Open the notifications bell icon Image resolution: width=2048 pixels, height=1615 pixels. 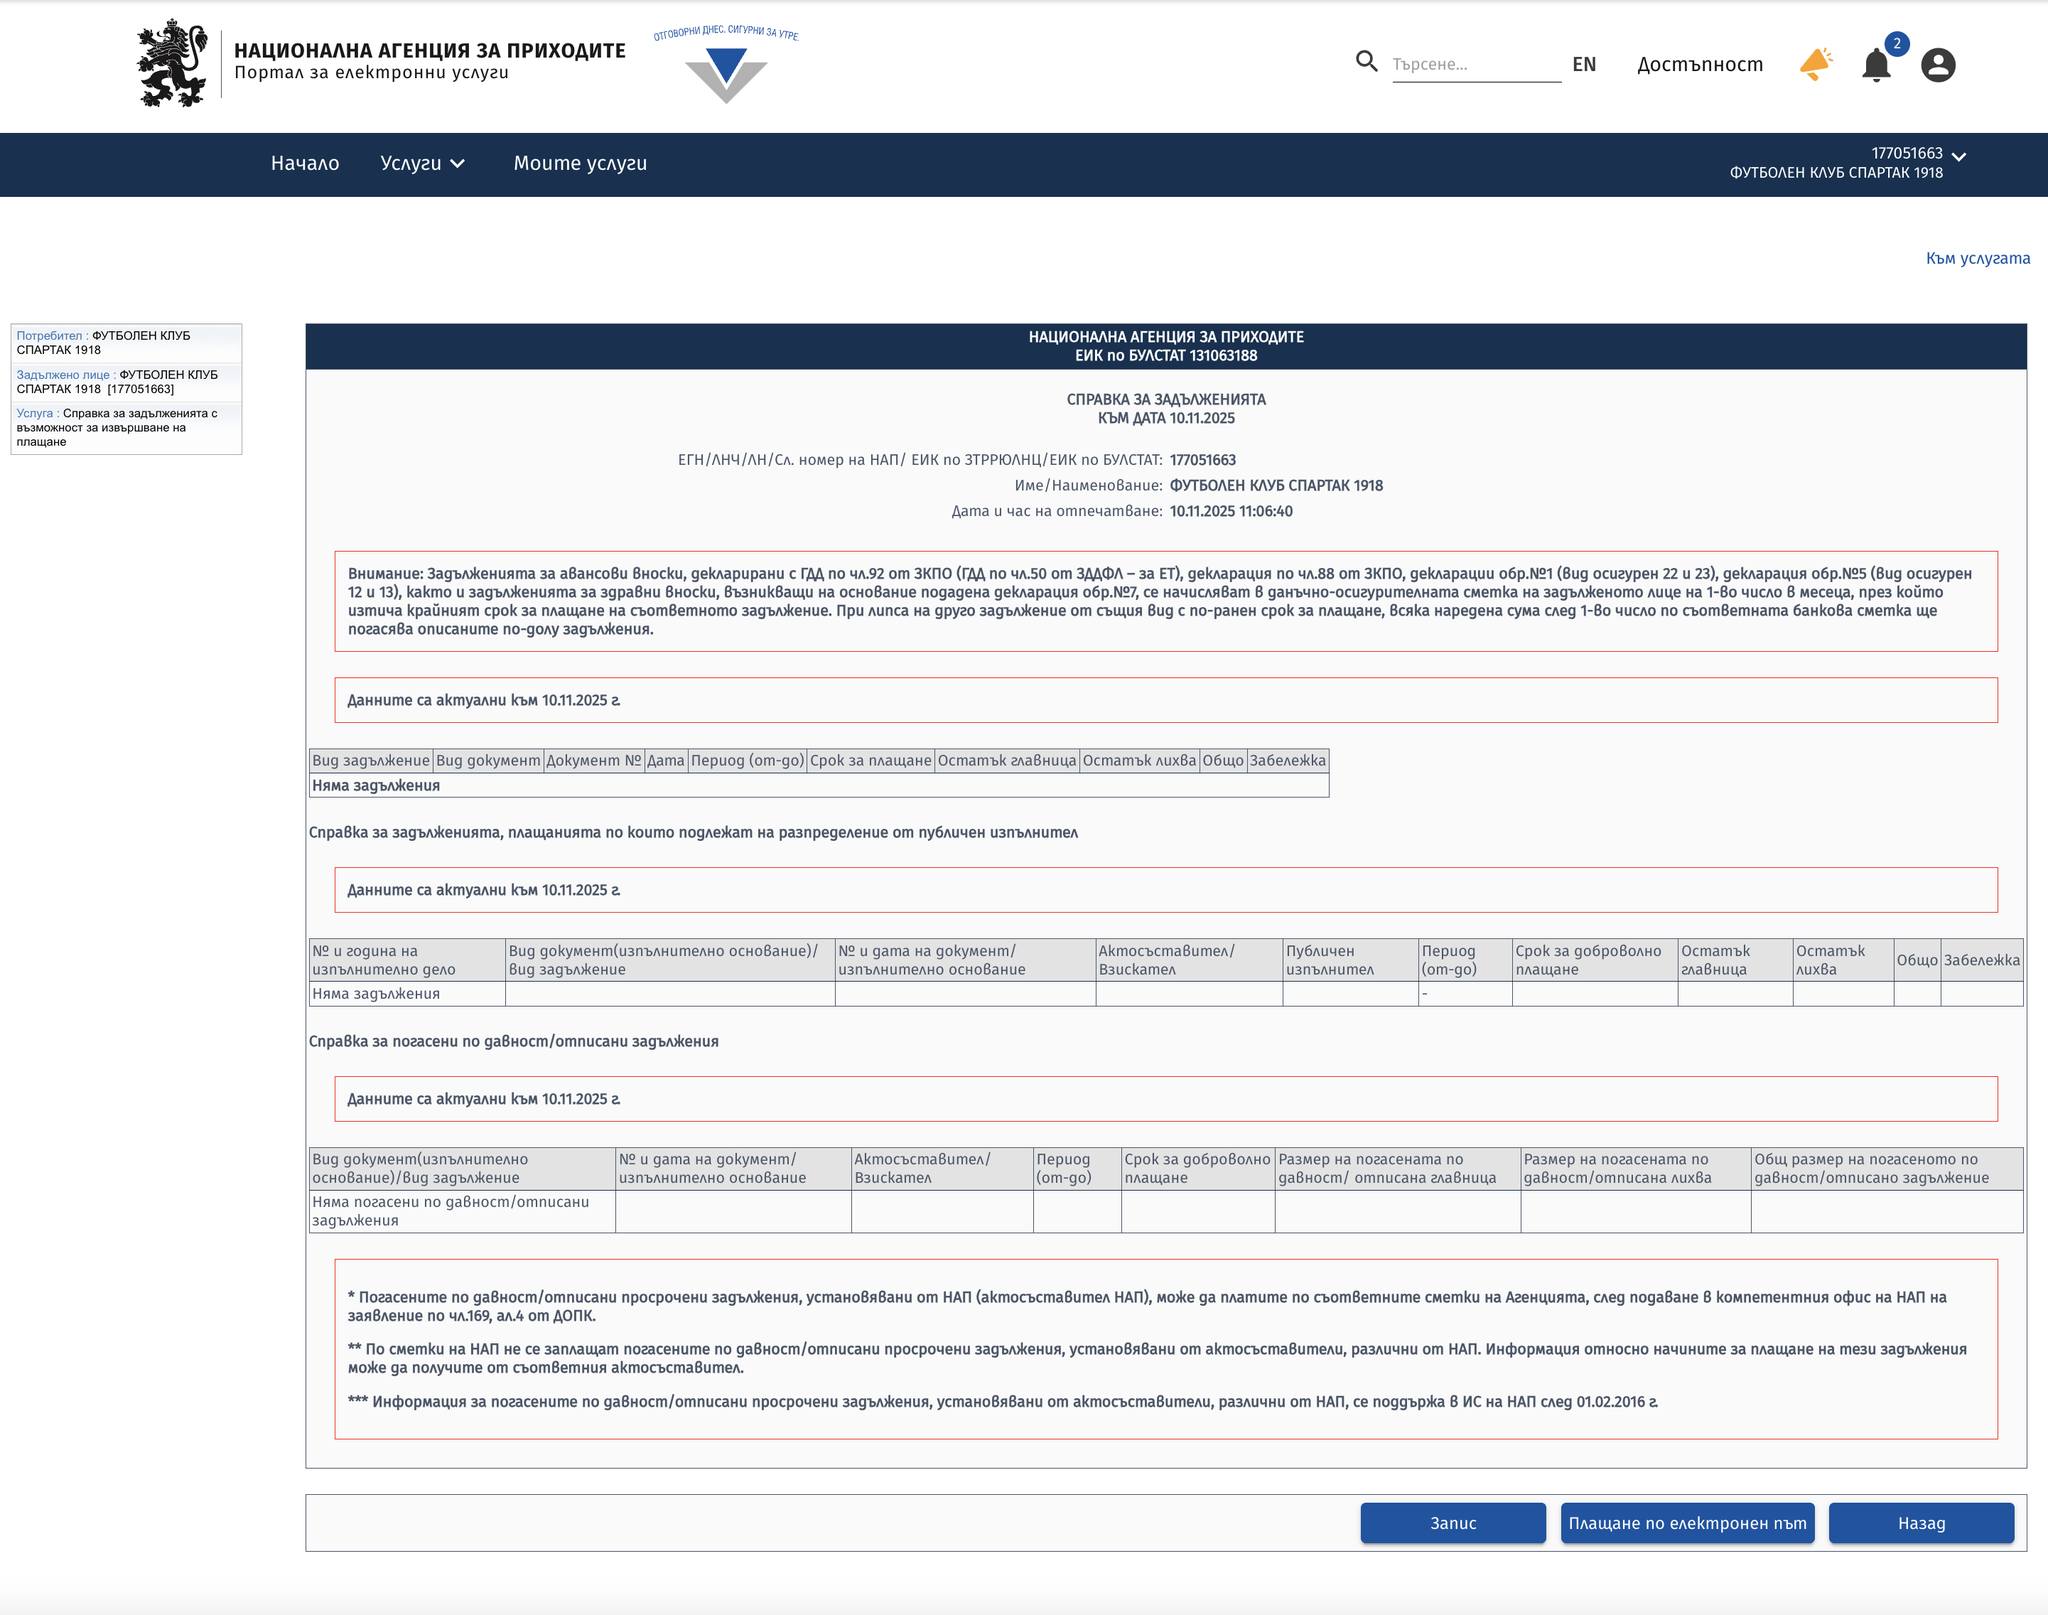coord(1876,66)
